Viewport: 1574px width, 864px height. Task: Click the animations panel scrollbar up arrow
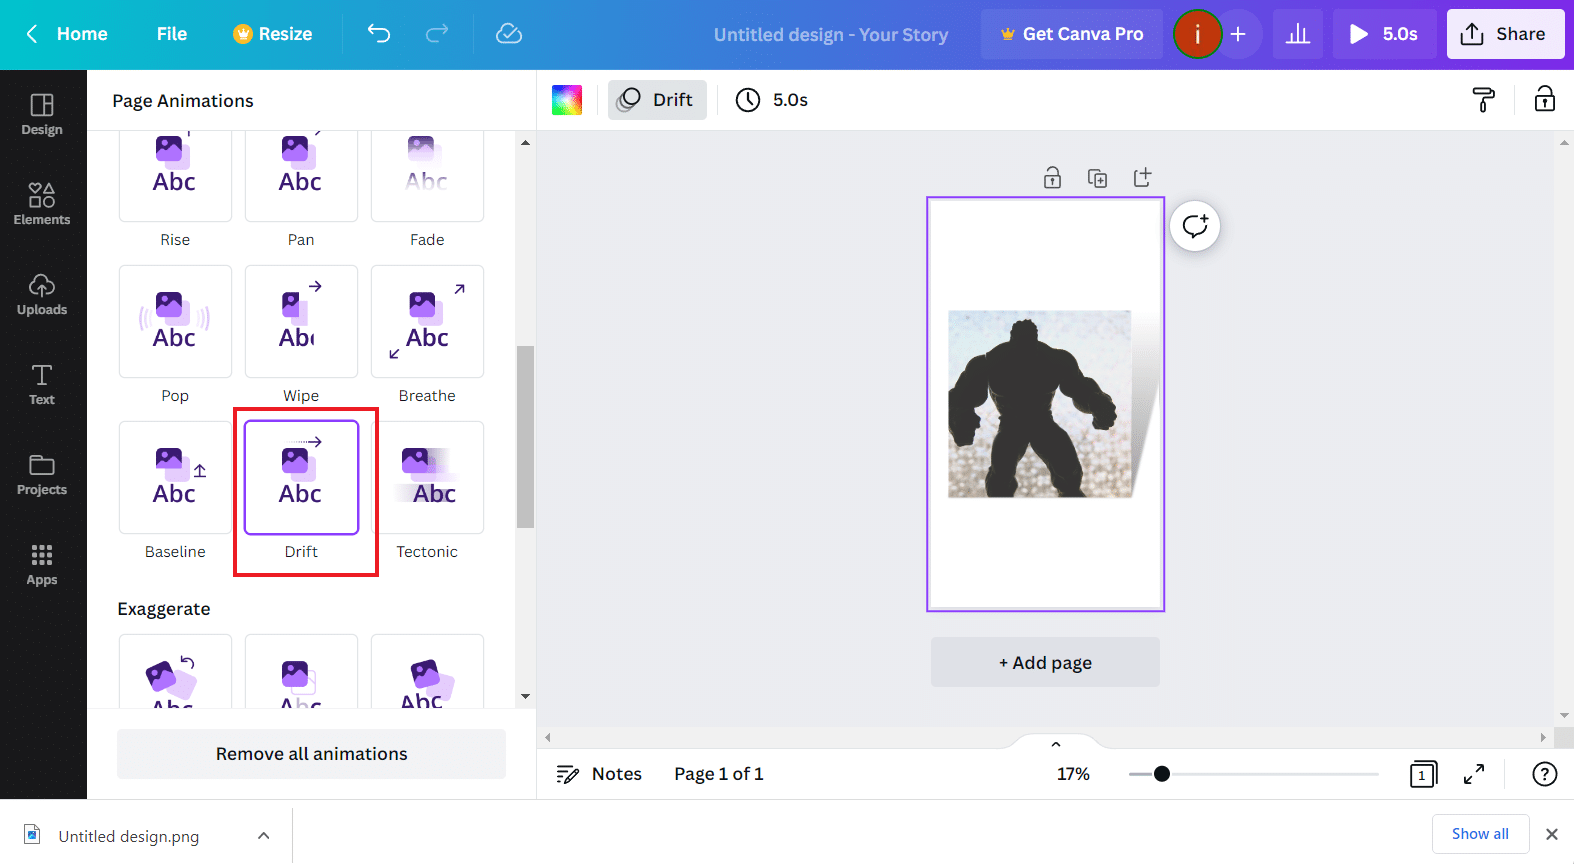coord(525,143)
